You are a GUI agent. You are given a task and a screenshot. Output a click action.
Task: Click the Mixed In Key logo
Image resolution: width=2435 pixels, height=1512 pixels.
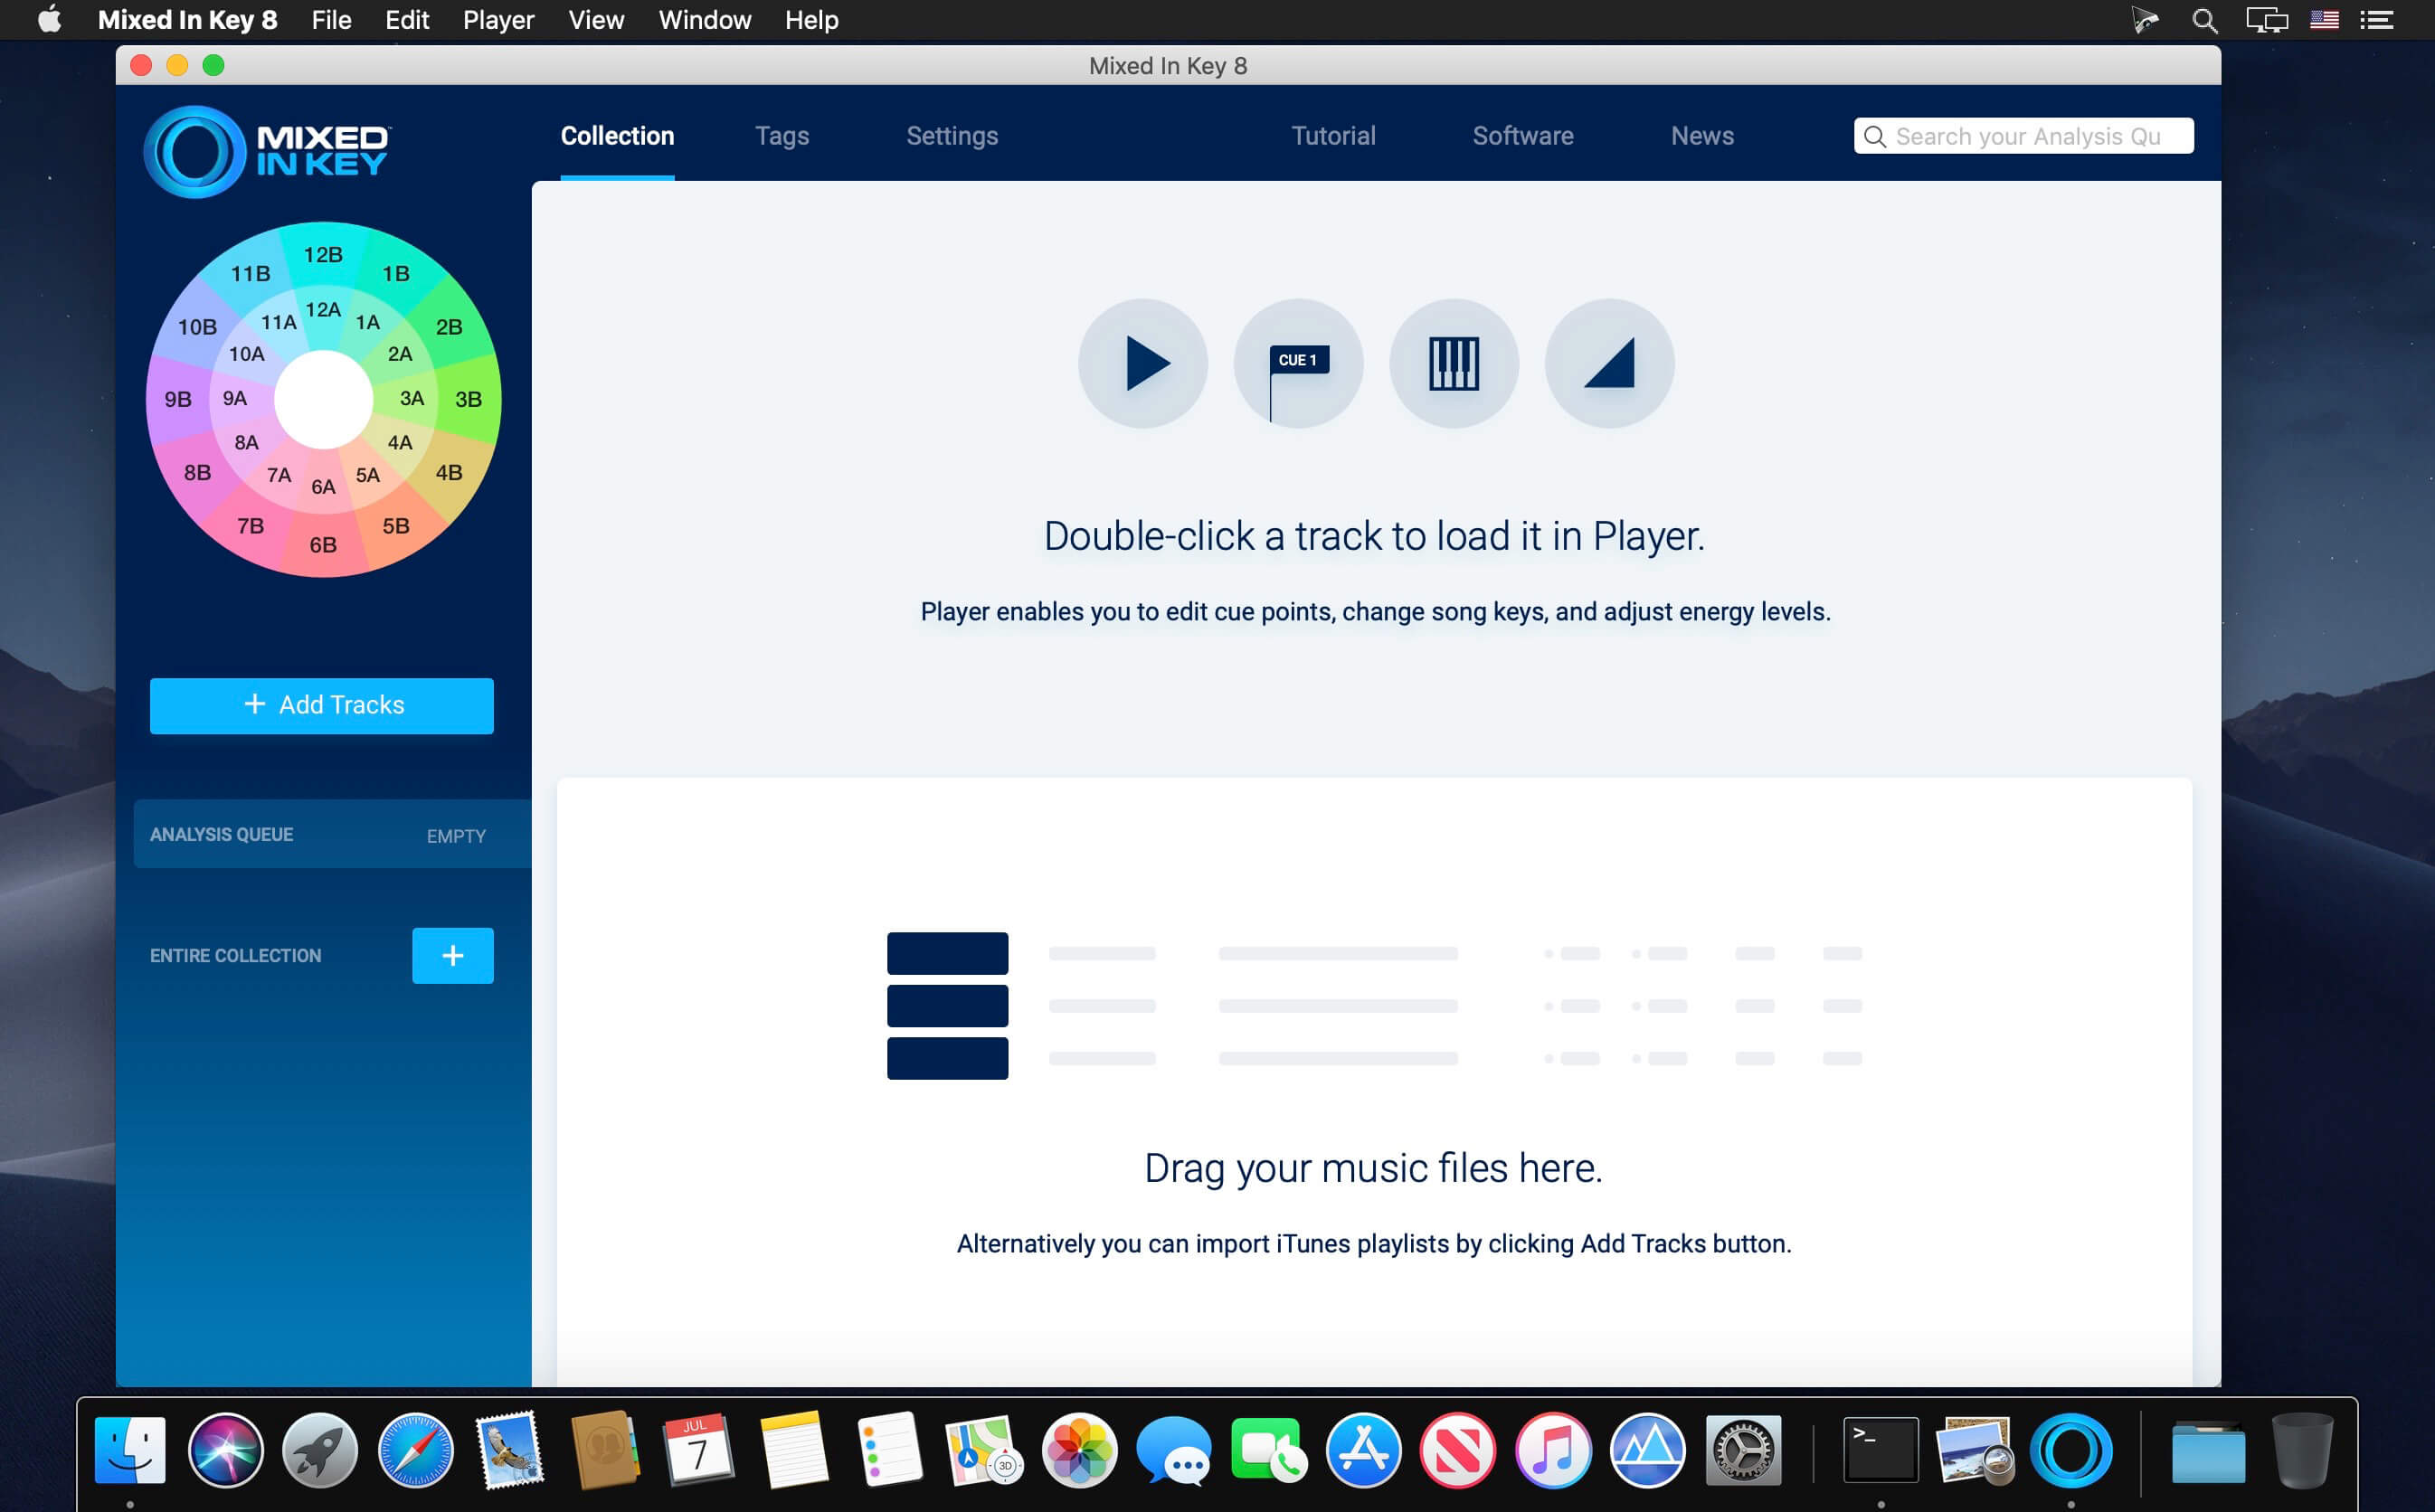coord(268,151)
